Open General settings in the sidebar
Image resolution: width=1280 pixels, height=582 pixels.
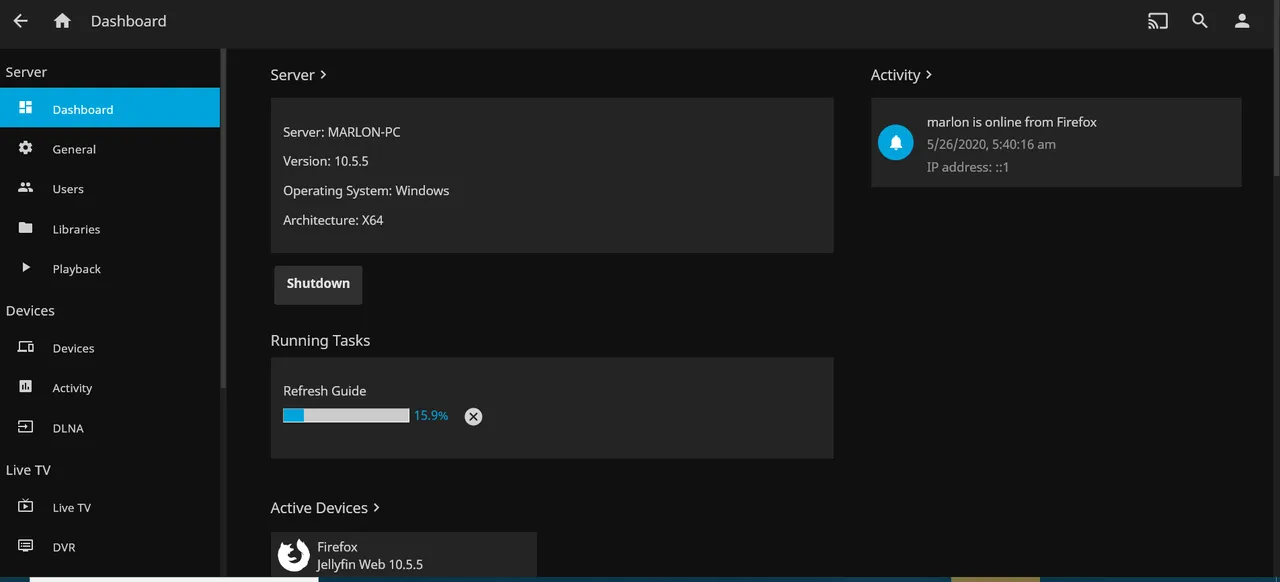(110, 148)
